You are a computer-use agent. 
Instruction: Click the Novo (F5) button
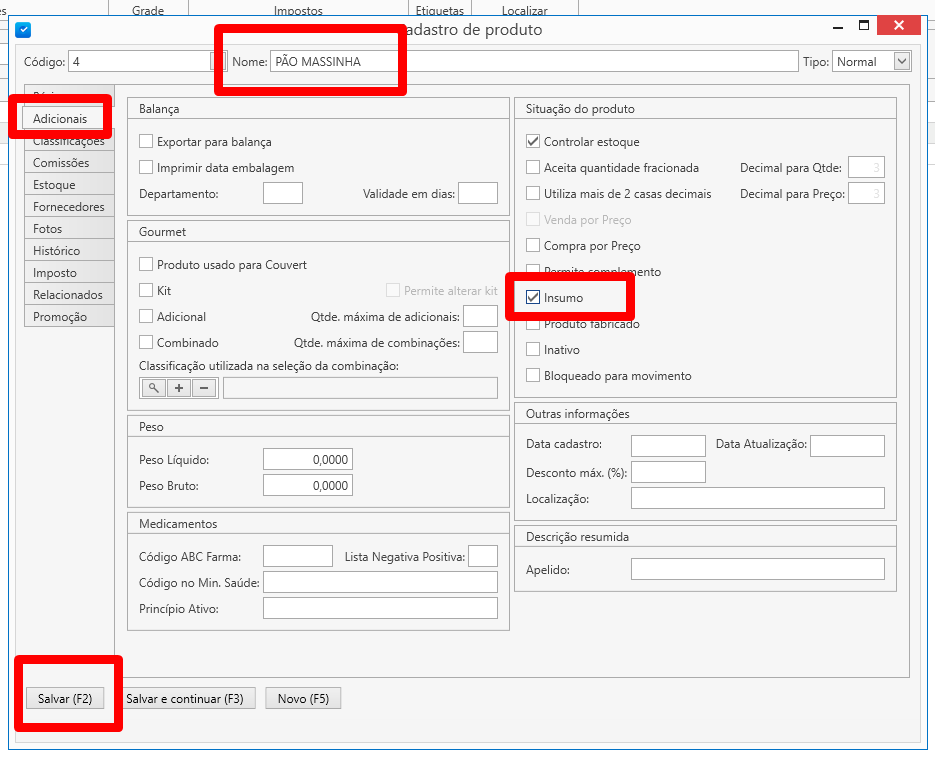pyautogui.click(x=303, y=699)
